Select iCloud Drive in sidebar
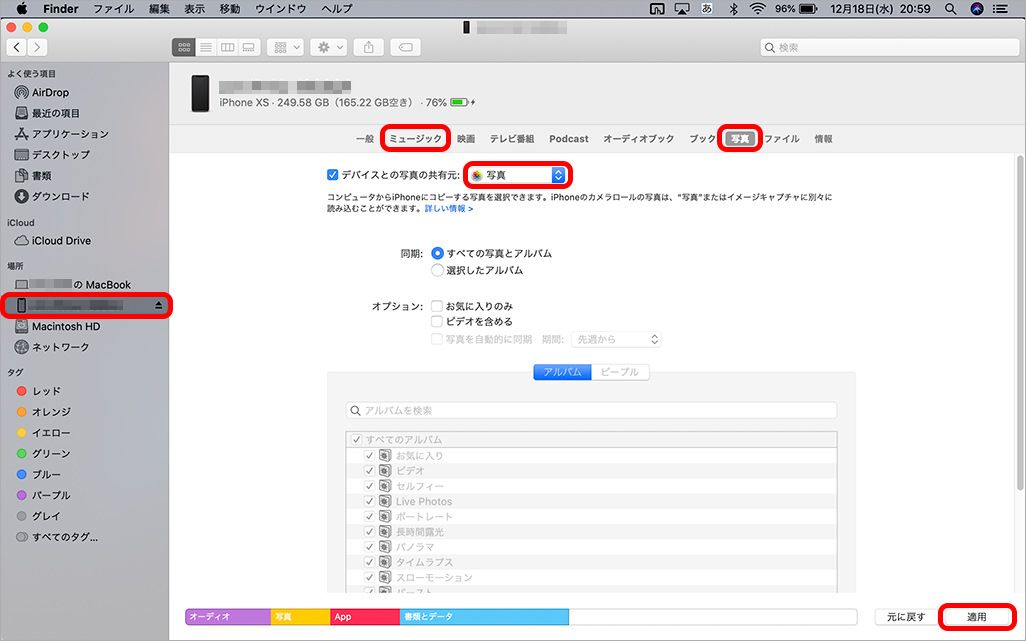Viewport: 1026px width, 641px height. click(x=61, y=241)
